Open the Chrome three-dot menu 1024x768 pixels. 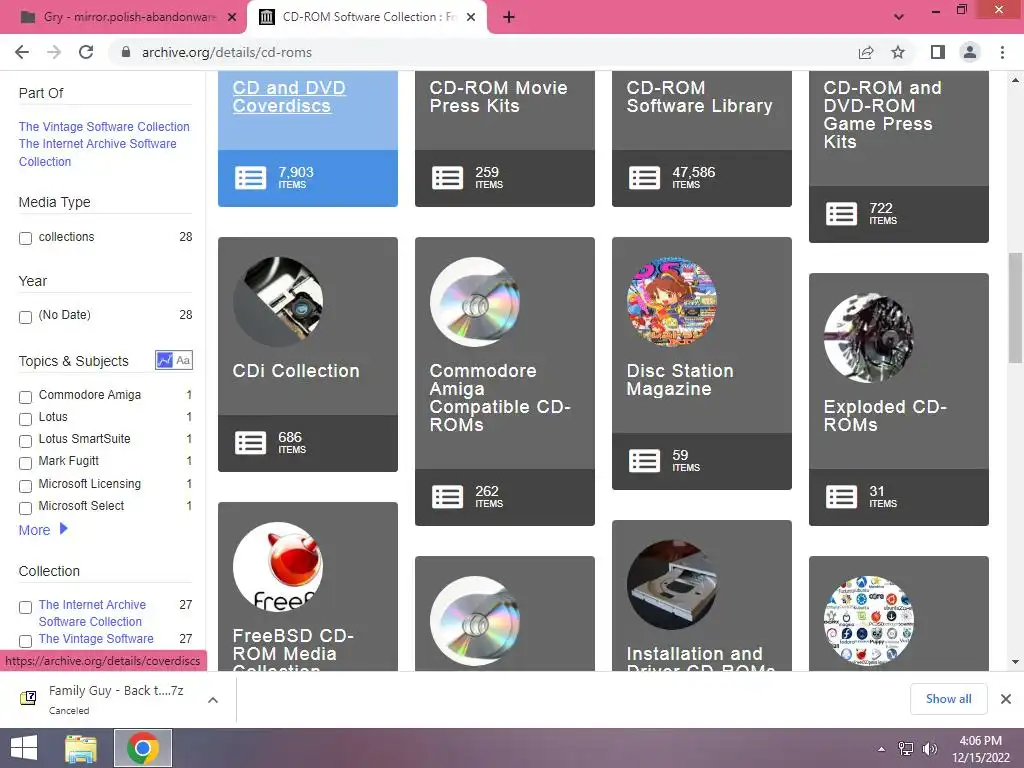tap(1002, 52)
